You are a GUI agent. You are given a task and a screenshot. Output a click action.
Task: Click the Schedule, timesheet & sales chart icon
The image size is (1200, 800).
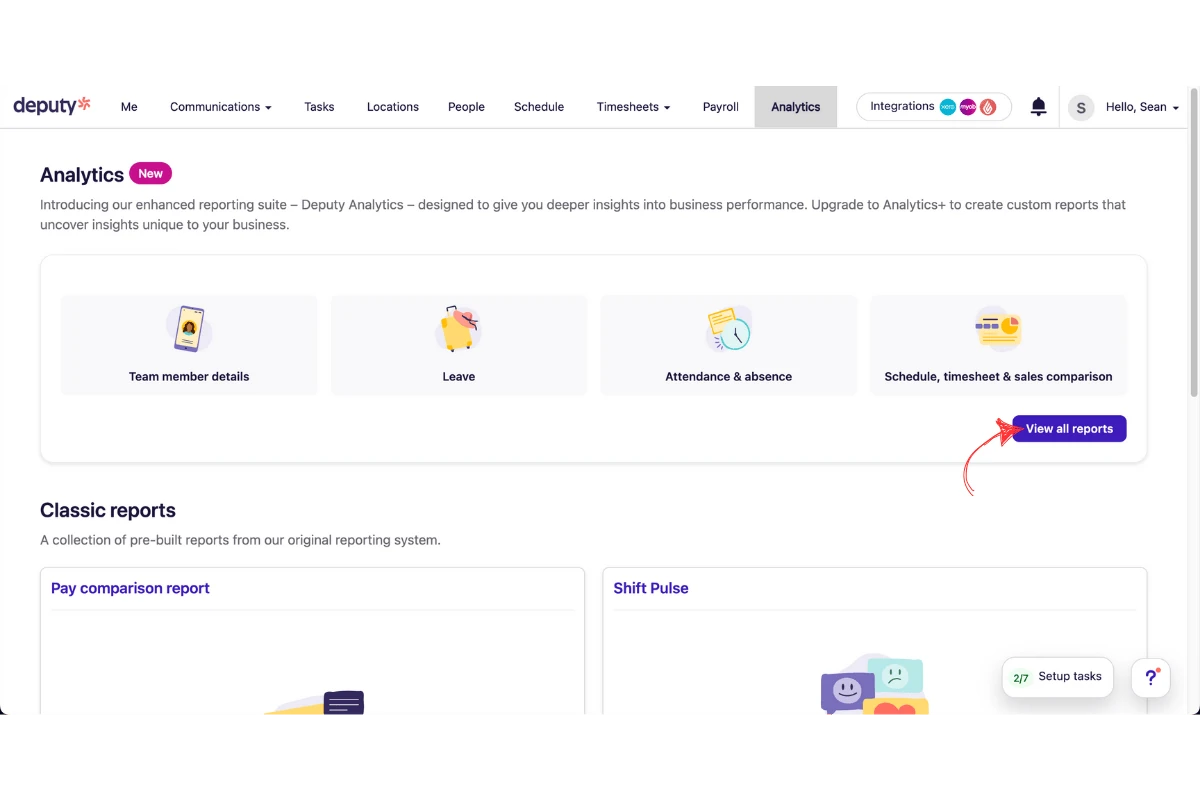pyautogui.click(x=998, y=329)
